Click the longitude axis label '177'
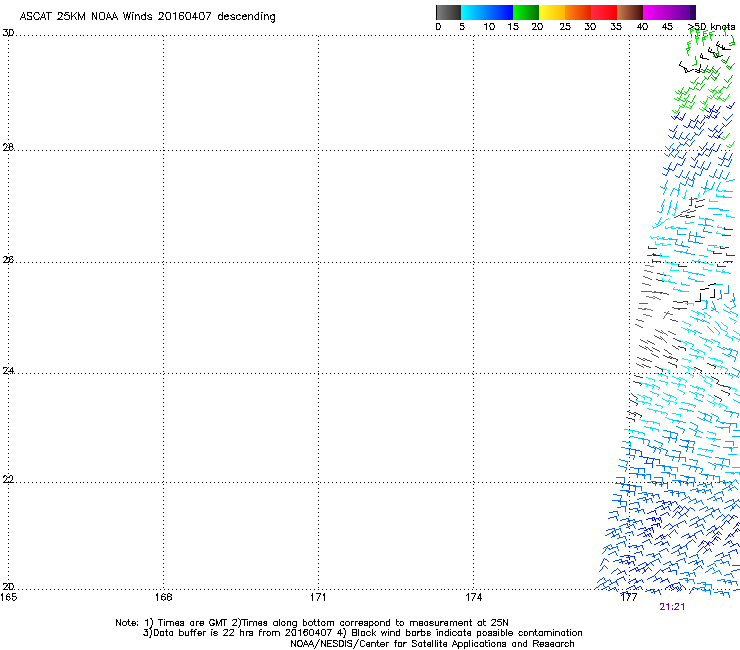 click(629, 597)
